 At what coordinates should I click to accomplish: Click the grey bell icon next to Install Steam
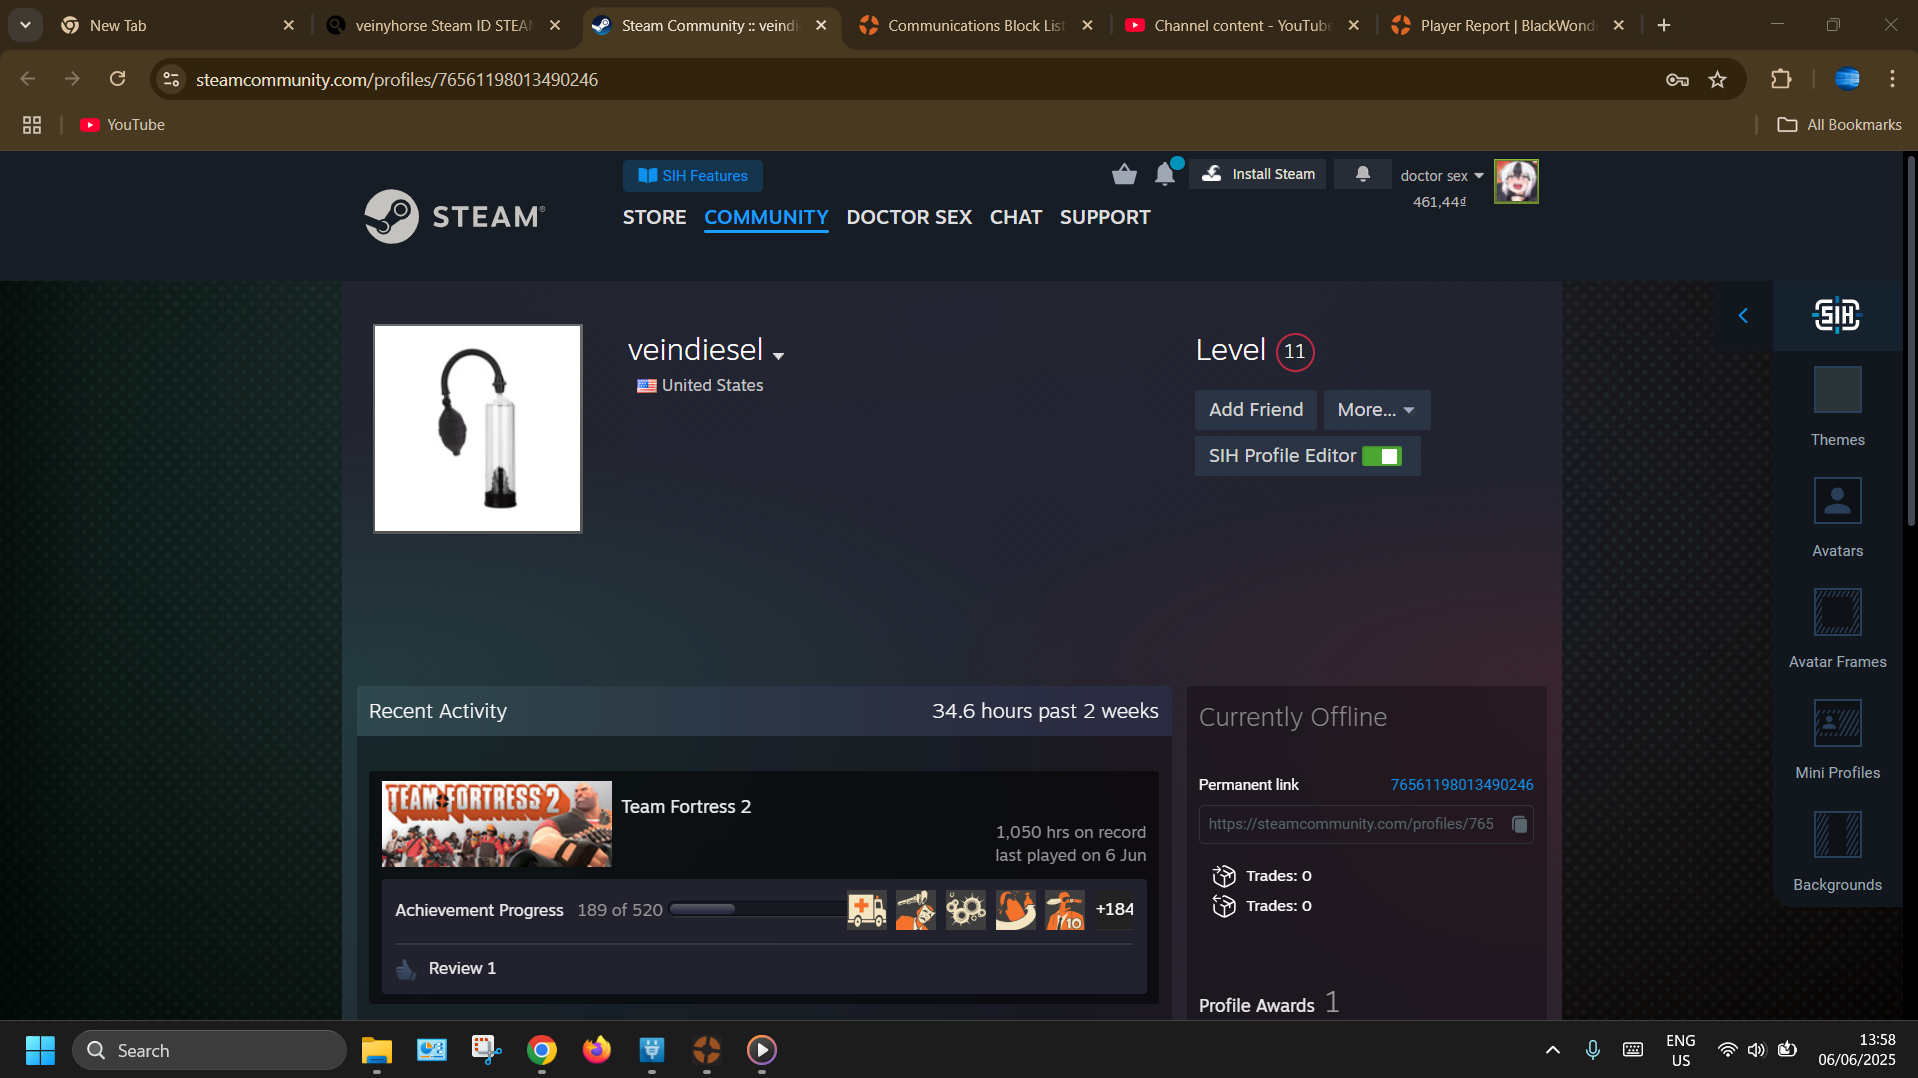pos(1362,174)
